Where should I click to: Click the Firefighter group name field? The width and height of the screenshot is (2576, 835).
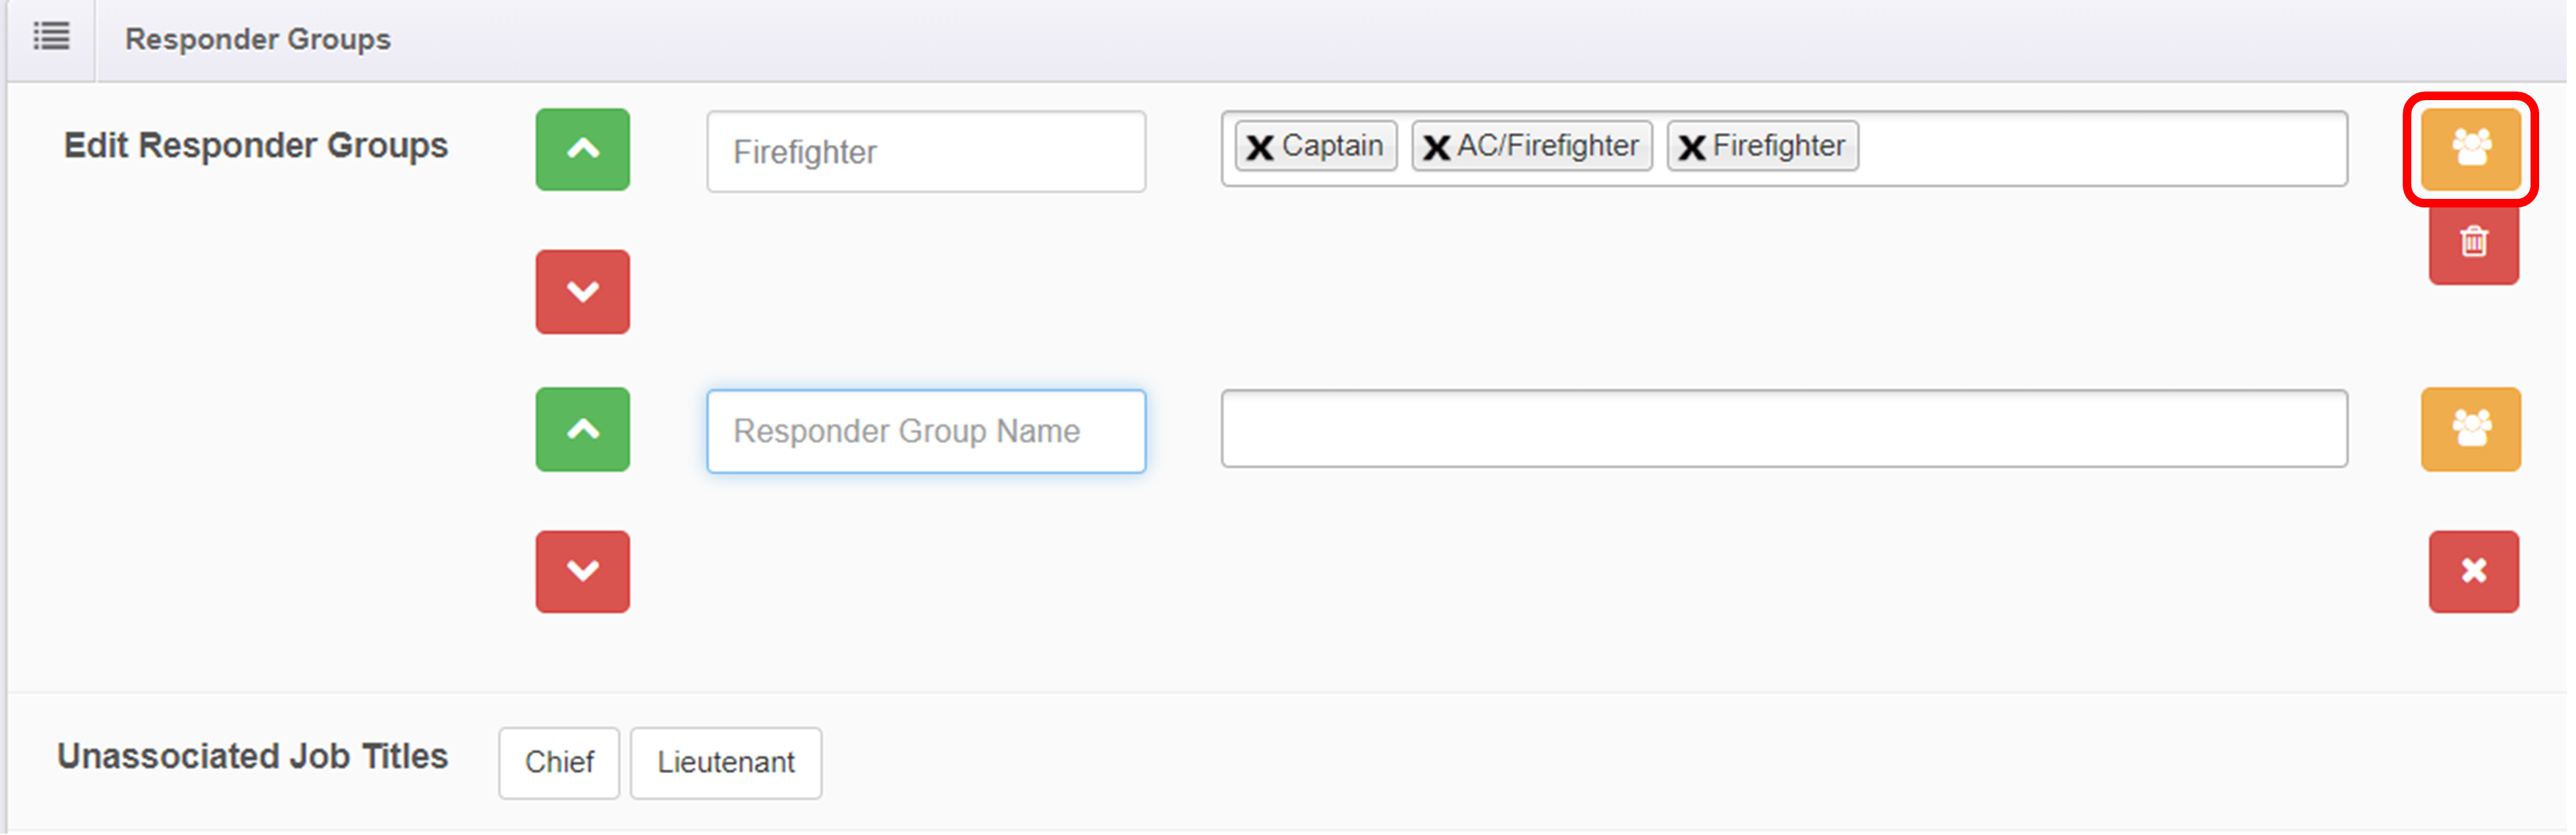pos(927,152)
